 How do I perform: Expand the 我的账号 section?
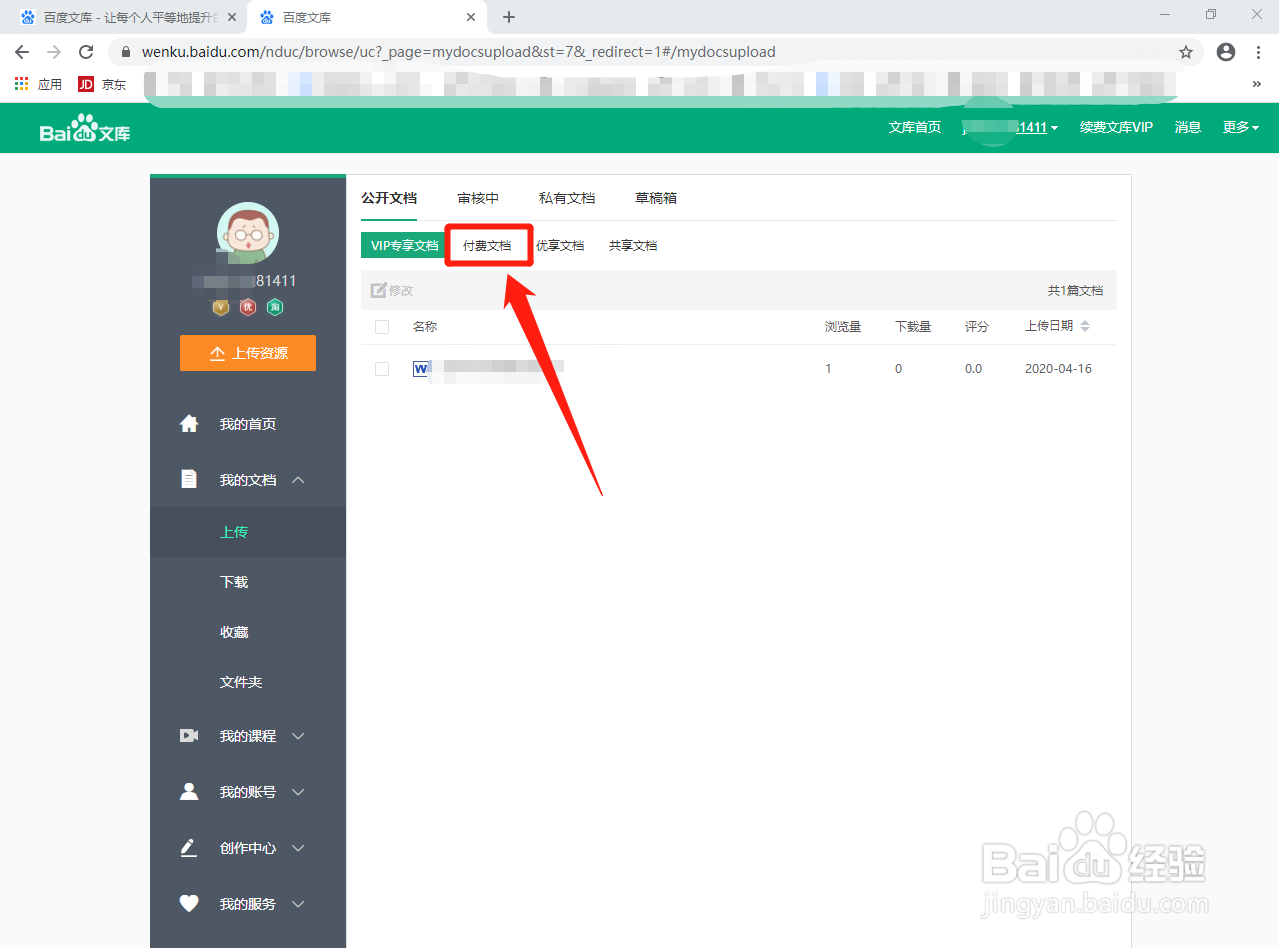pyautogui.click(x=298, y=791)
